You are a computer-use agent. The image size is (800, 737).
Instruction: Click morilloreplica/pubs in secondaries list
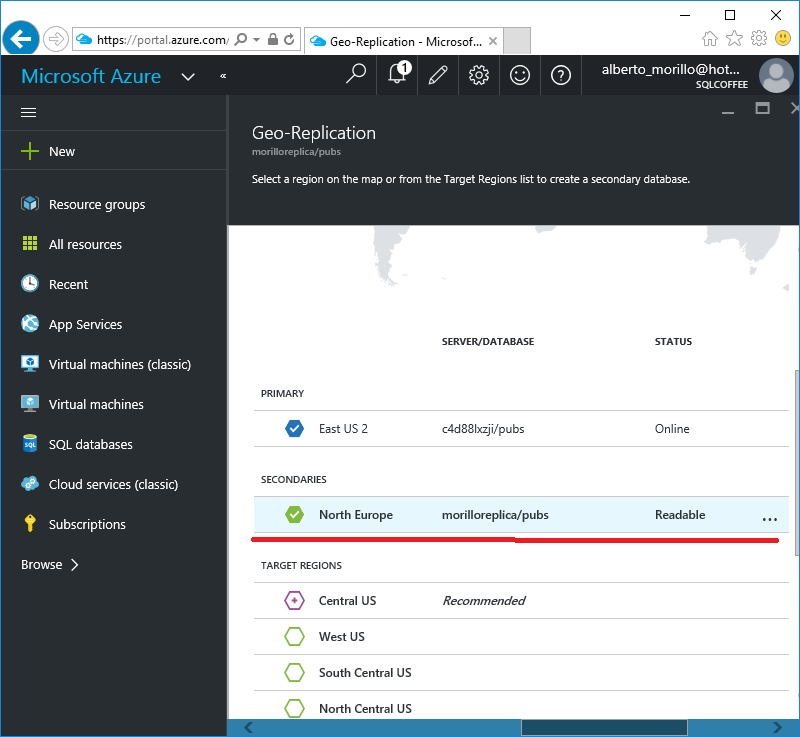495,515
